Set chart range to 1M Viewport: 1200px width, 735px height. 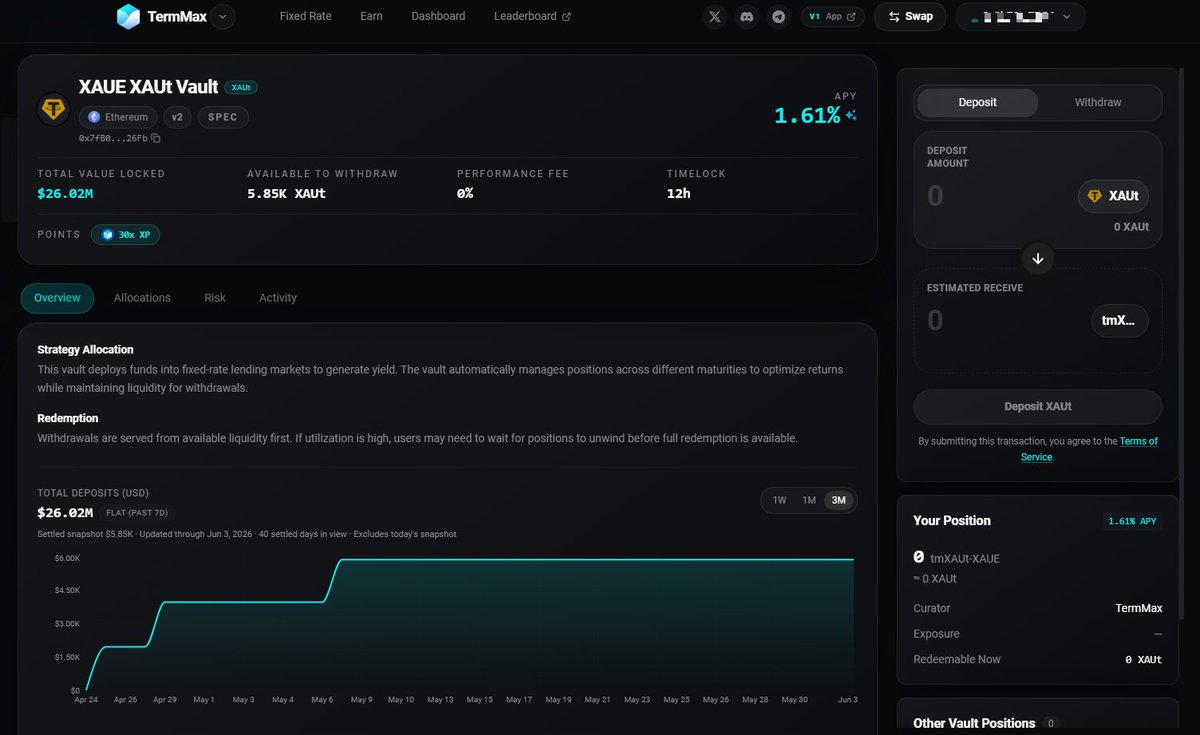coord(809,500)
